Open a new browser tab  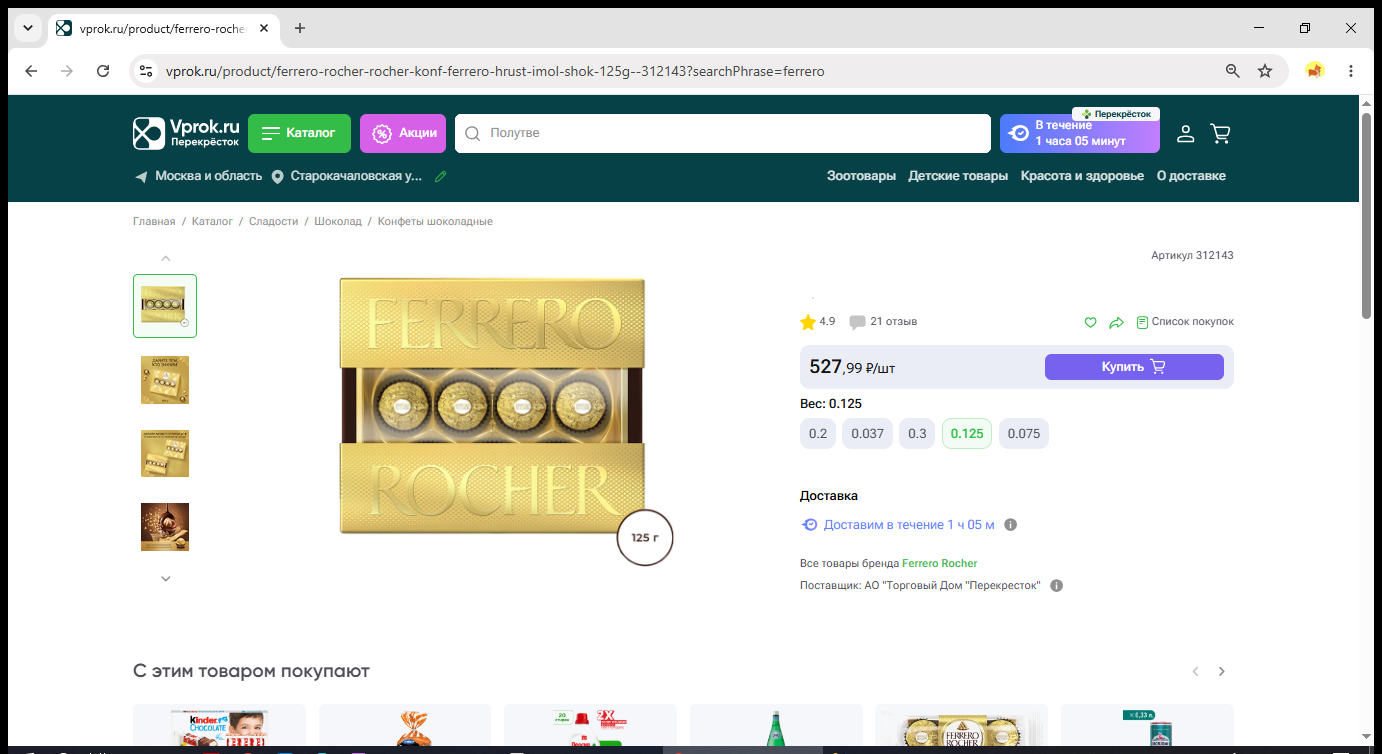click(x=300, y=28)
